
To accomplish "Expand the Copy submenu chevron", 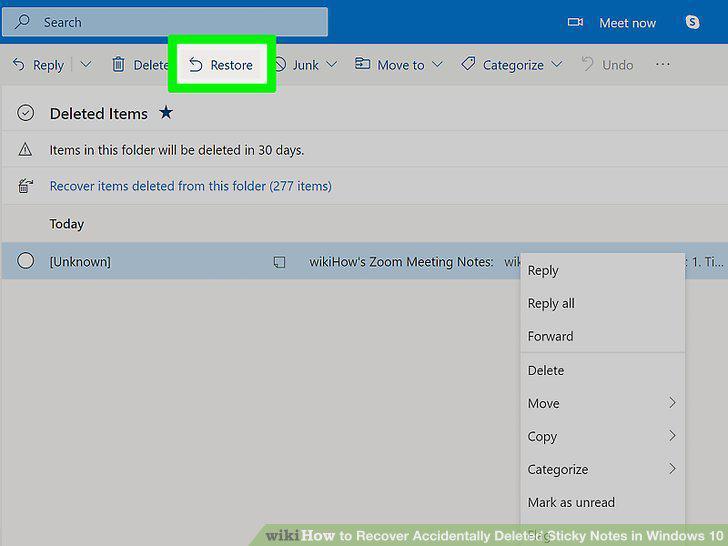I will [x=672, y=436].
